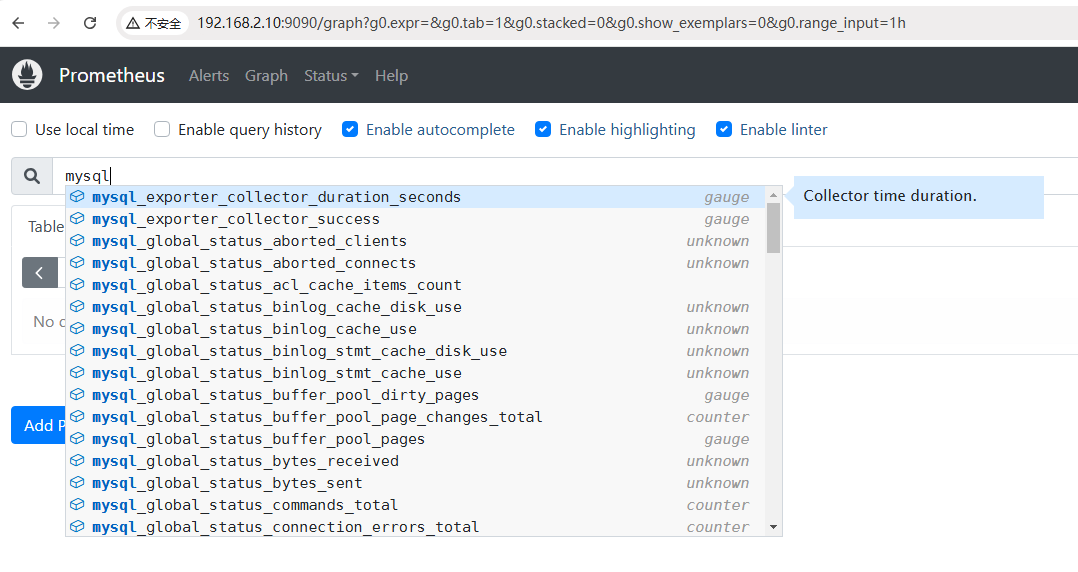Viewport: 1078px width, 572px height.
Task: Click the cube icon next to mysql_exporter_collector_success
Action: [77, 219]
